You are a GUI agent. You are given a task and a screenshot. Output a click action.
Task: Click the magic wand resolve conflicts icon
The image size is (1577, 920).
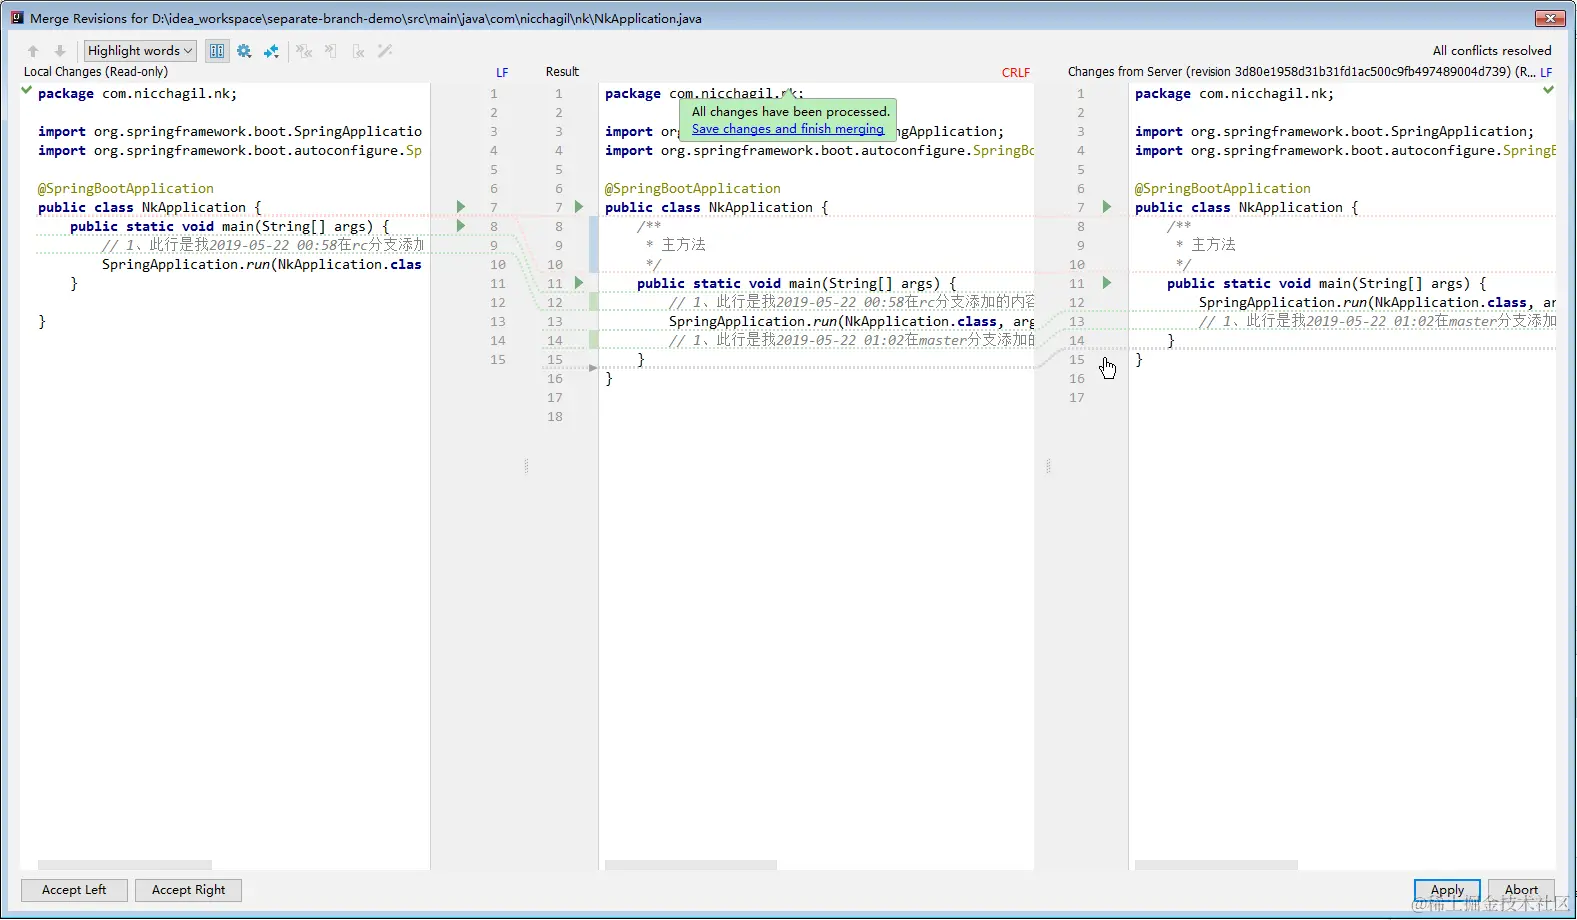coord(385,51)
